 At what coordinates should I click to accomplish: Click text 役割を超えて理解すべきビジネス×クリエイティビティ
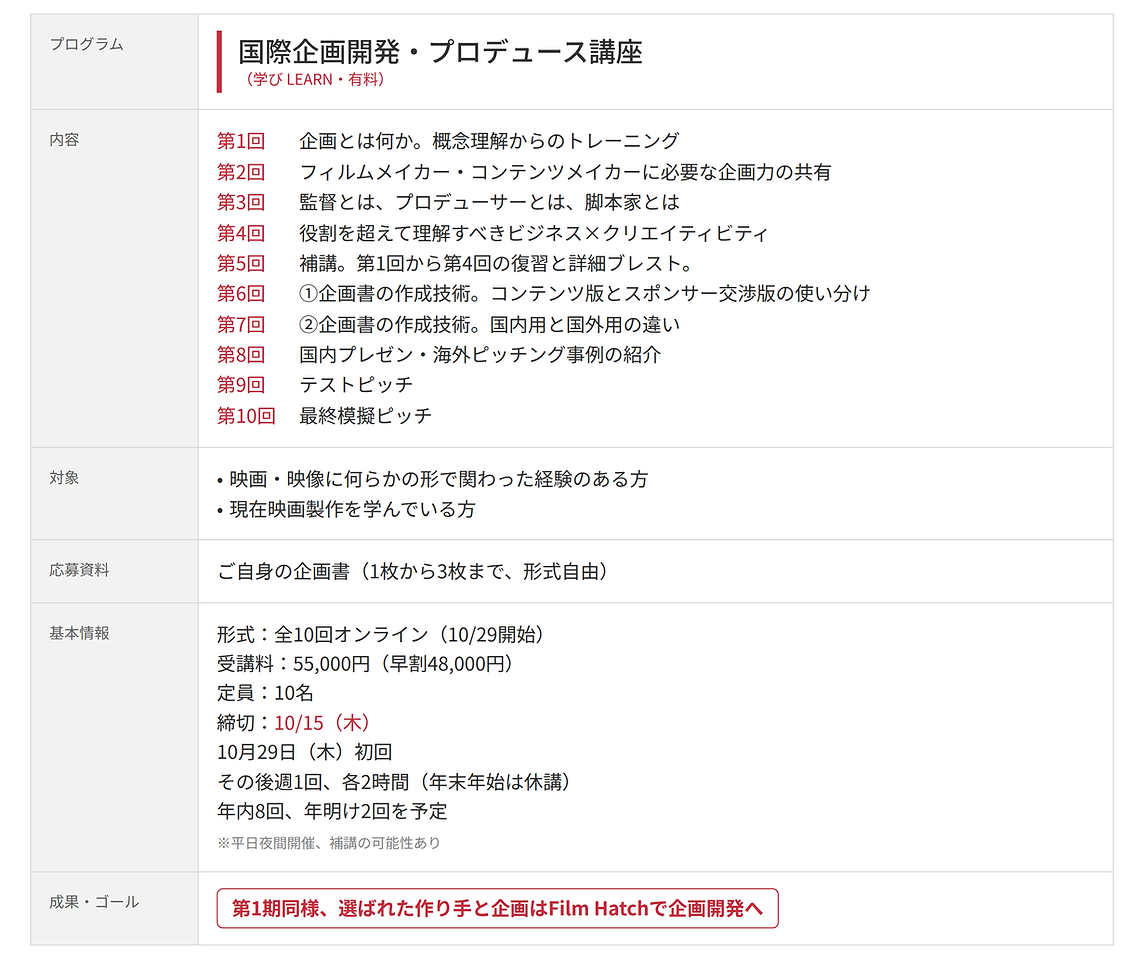(x=533, y=233)
